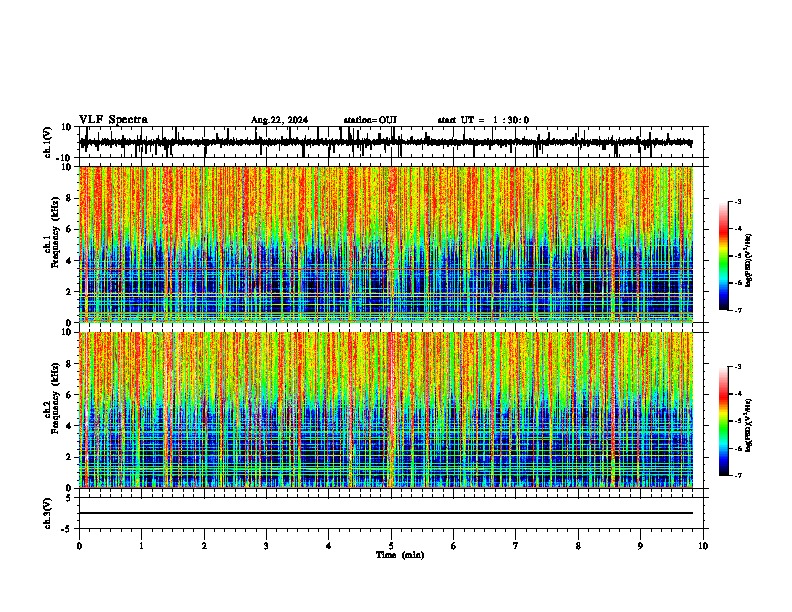Click the "ch.3(V)" axis label
This screenshot has height=612, width=792.
(48, 513)
